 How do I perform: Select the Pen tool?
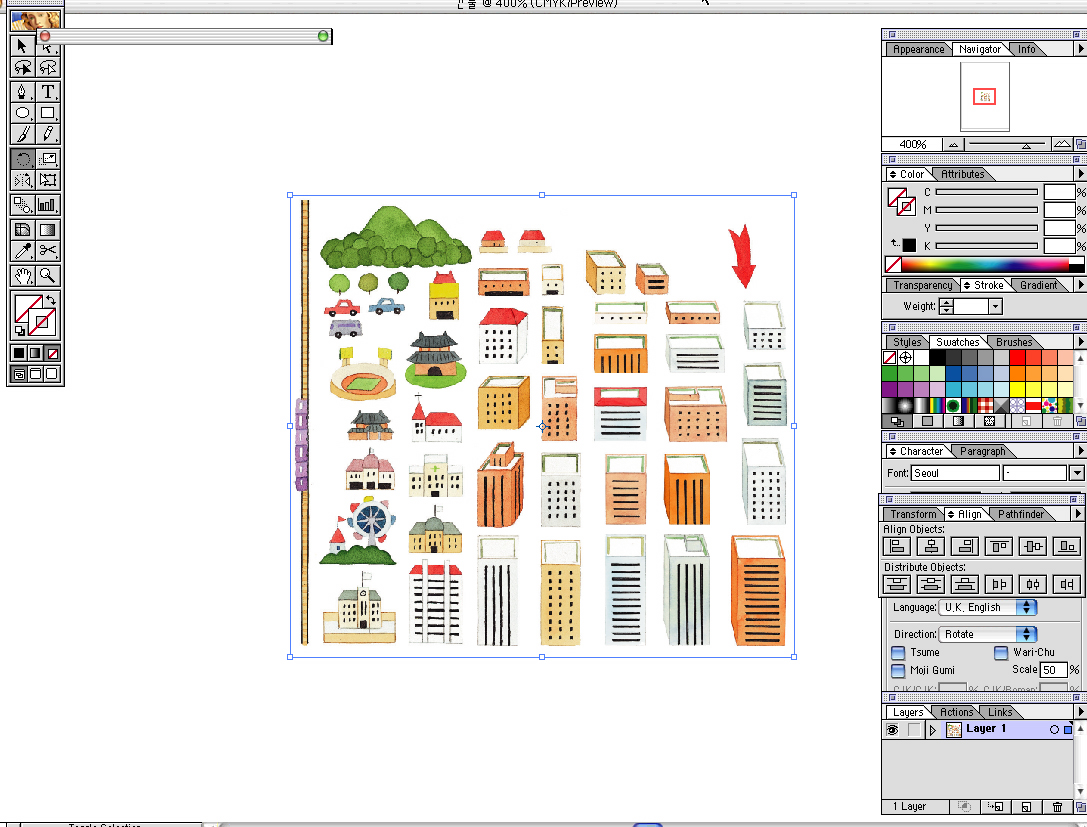pos(22,92)
